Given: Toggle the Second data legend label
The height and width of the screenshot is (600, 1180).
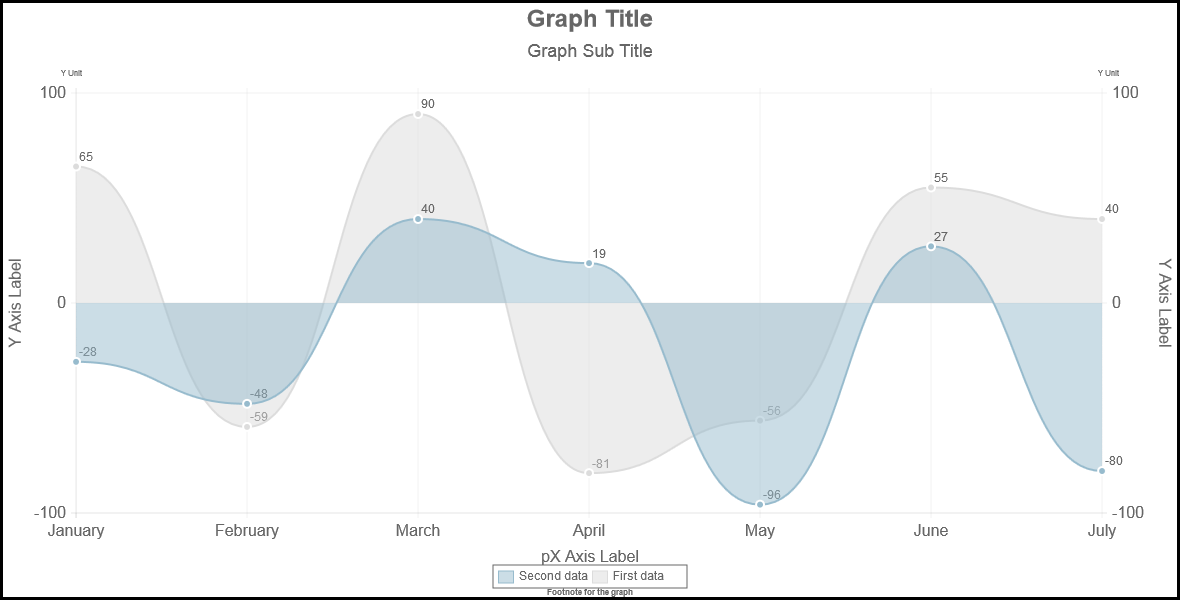Looking at the screenshot, I should click(x=553, y=576).
